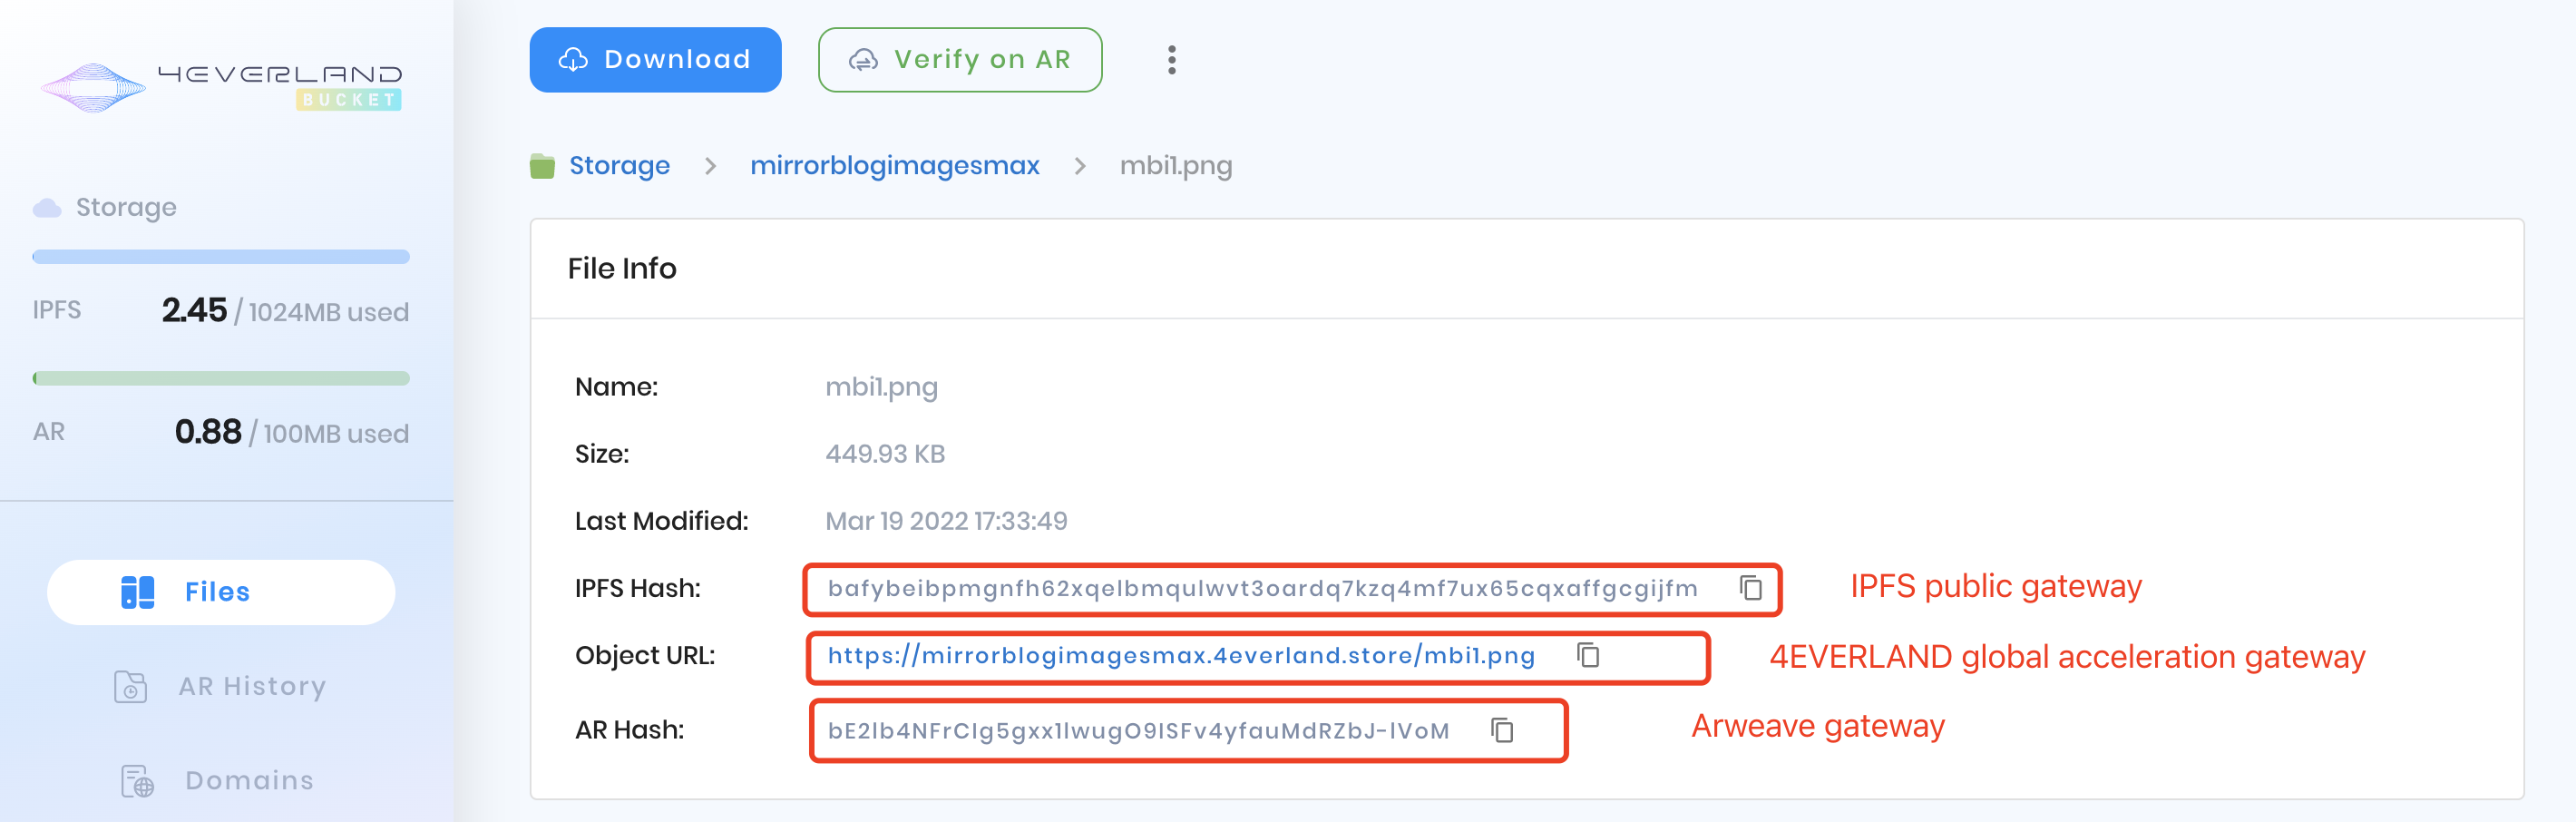Click the cloud icon inside Verify on AR
The width and height of the screenshot is (2576, 822).
tap(863, 60)
